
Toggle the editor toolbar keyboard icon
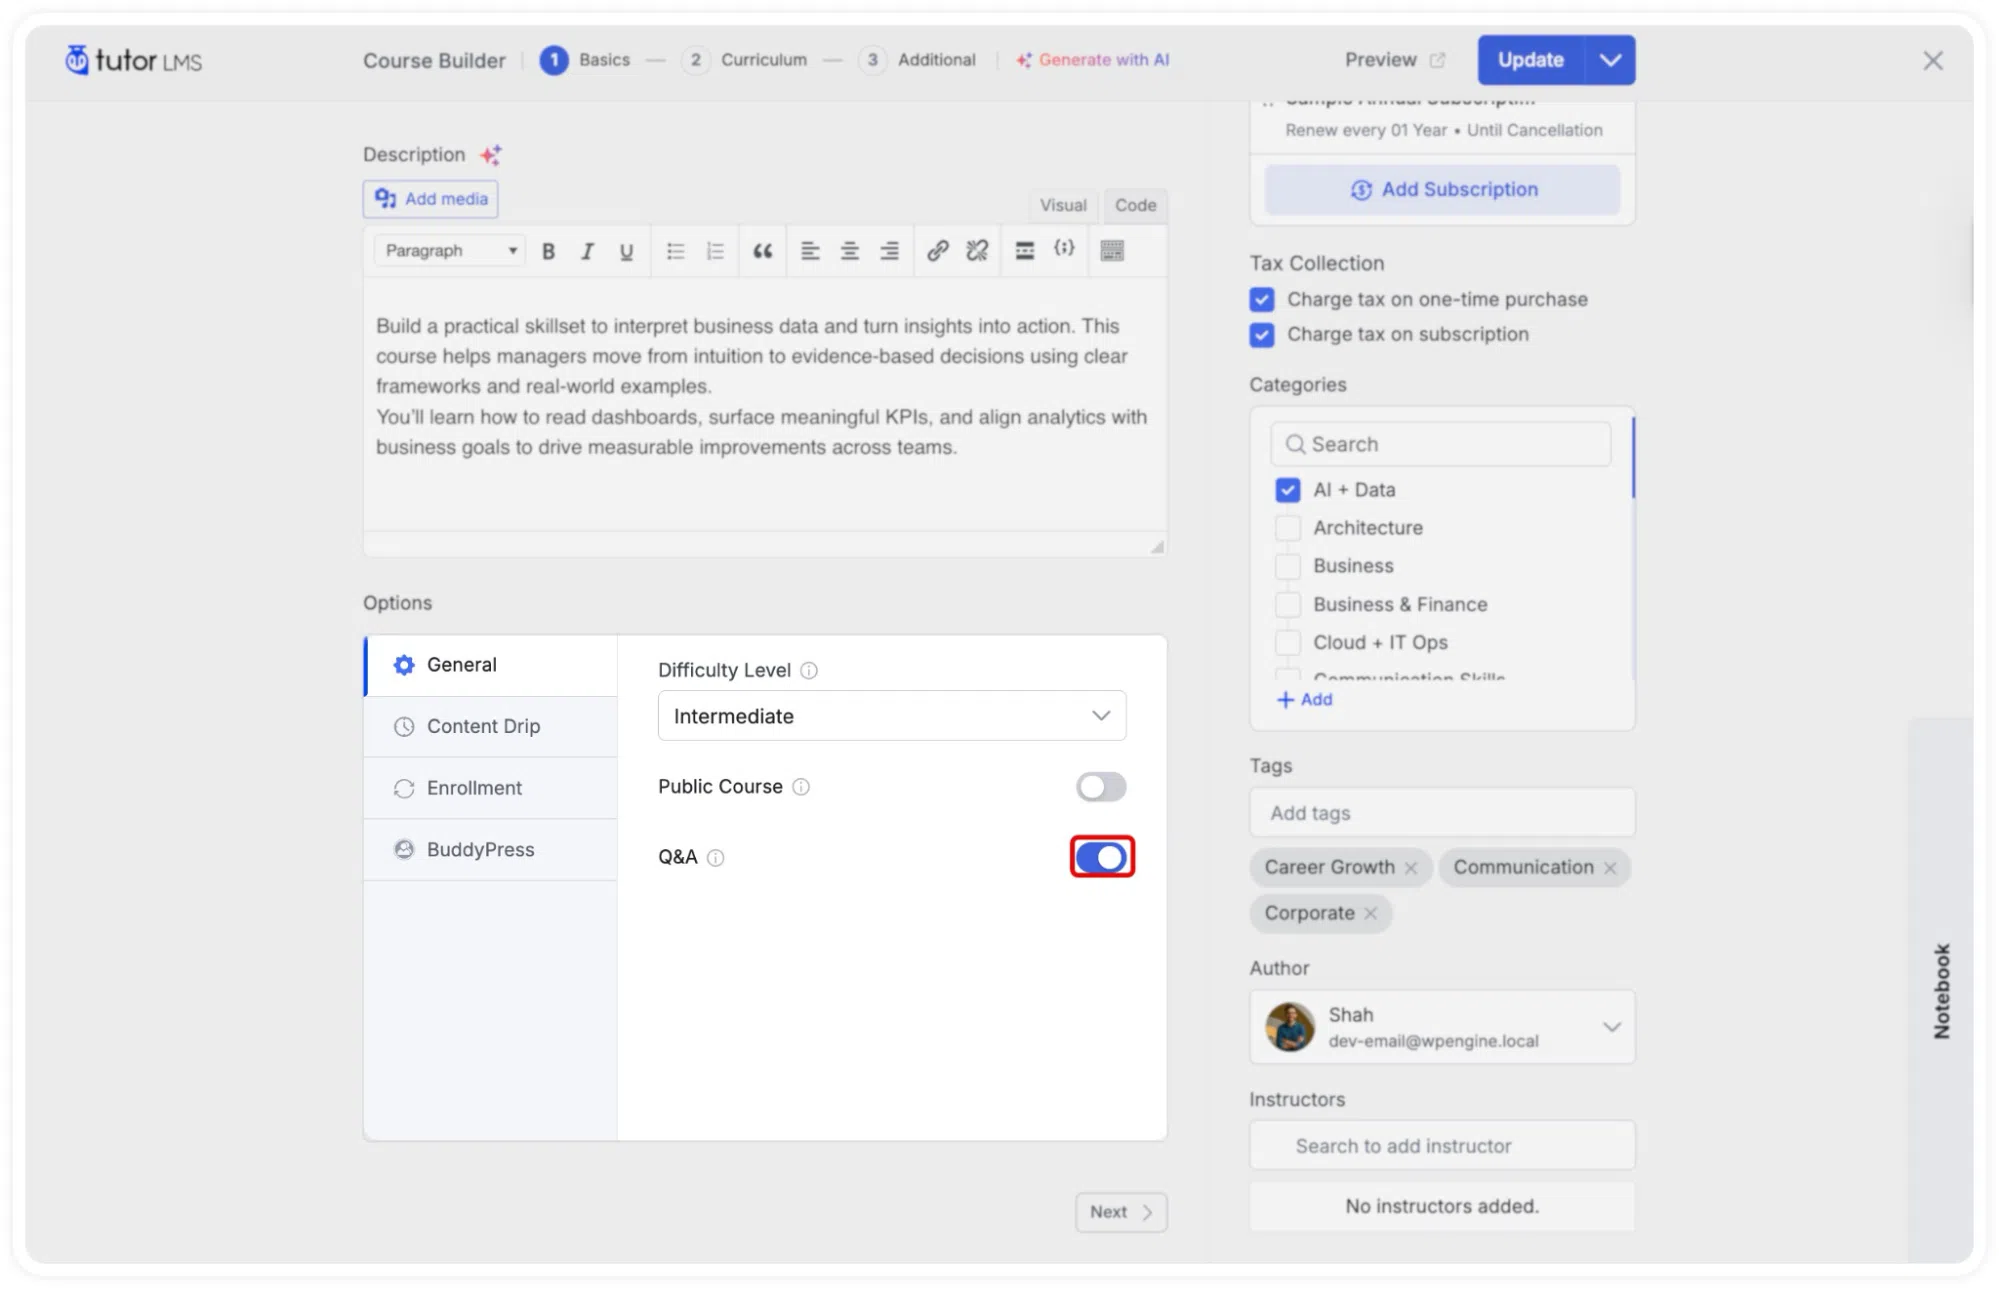pyautogui.click(x=1112, y=251)
